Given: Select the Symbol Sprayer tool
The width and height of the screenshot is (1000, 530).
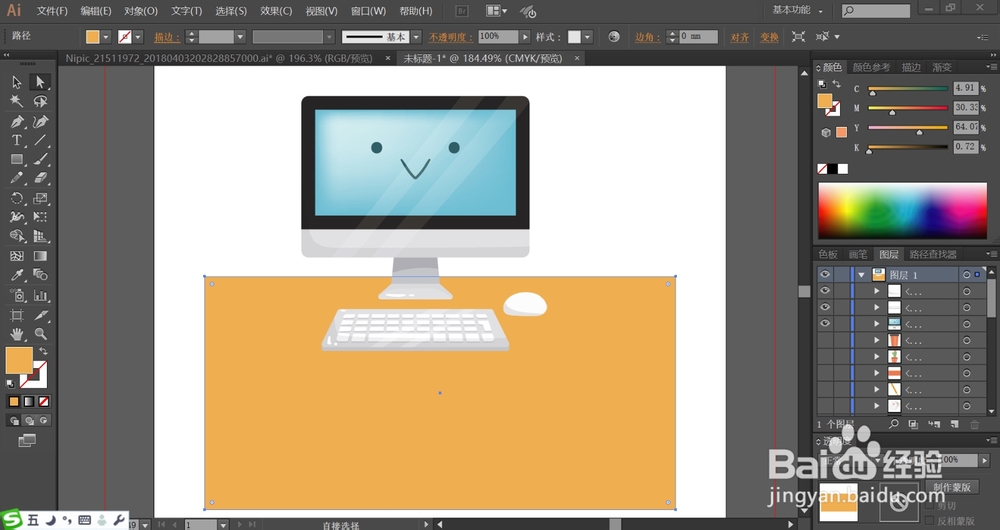Looking at the screenshot, I should [x=17, y=295].
